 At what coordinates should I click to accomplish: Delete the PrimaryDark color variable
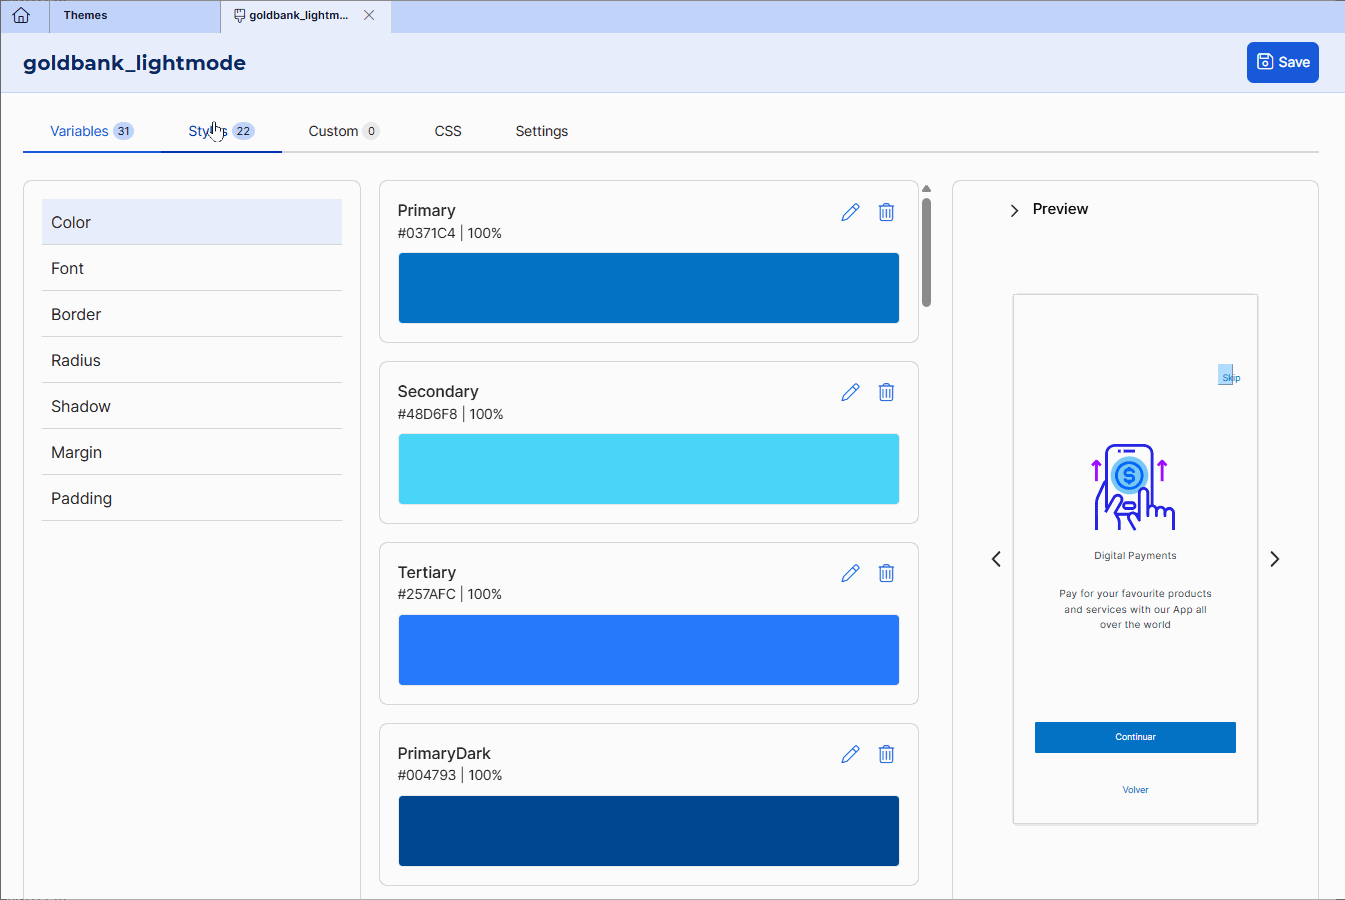point(886,754)
